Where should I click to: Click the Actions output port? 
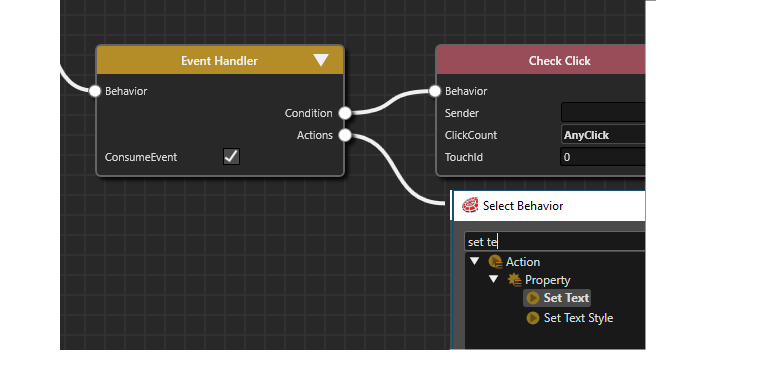(x=345, y=135)
